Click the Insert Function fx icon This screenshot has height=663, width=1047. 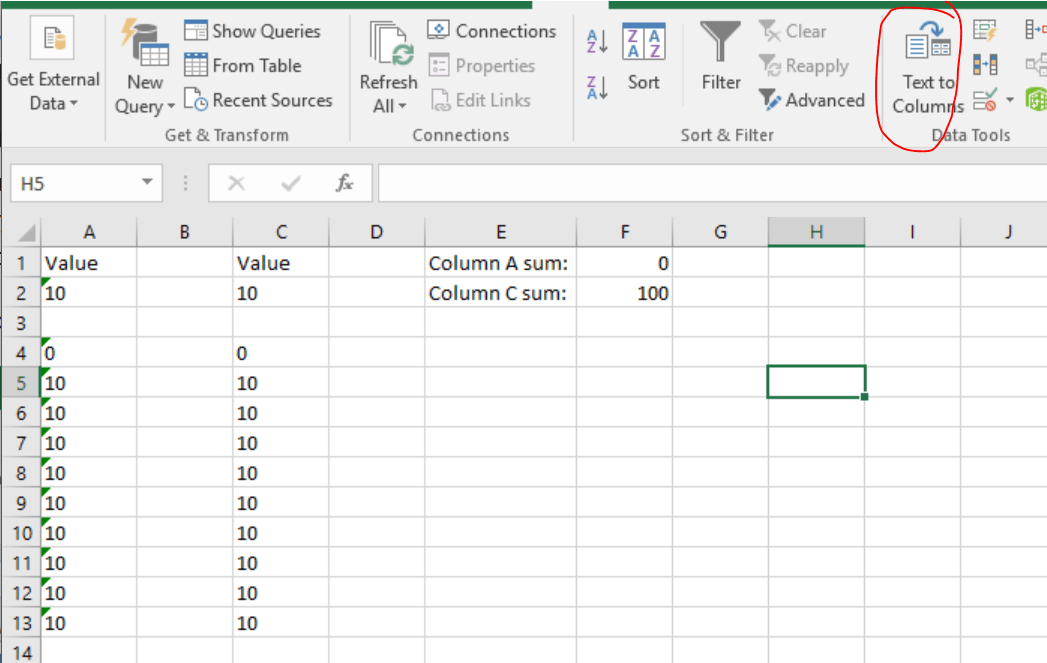tap(344, 183)
